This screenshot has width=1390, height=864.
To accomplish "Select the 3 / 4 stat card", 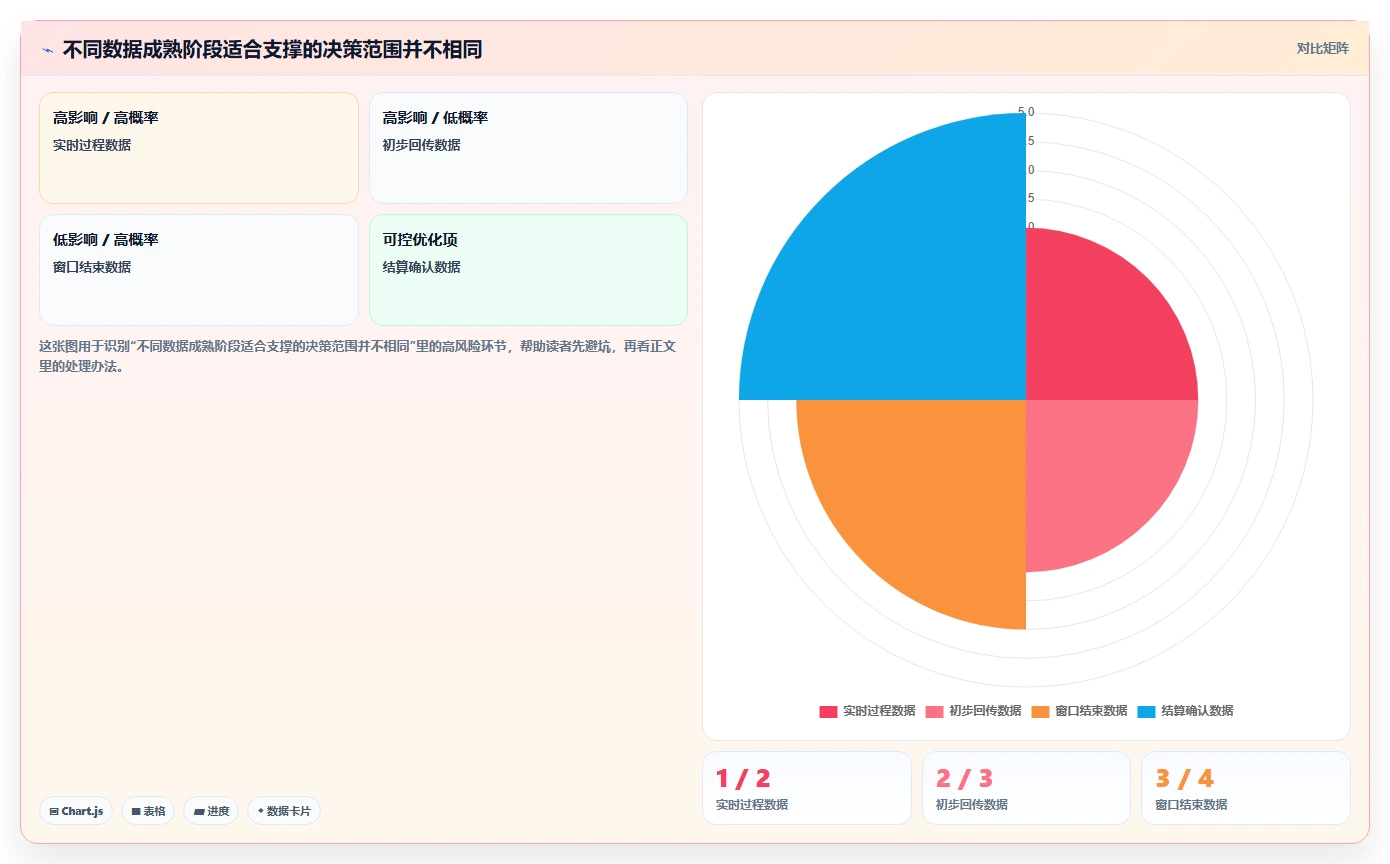I will click(1246, 788).
